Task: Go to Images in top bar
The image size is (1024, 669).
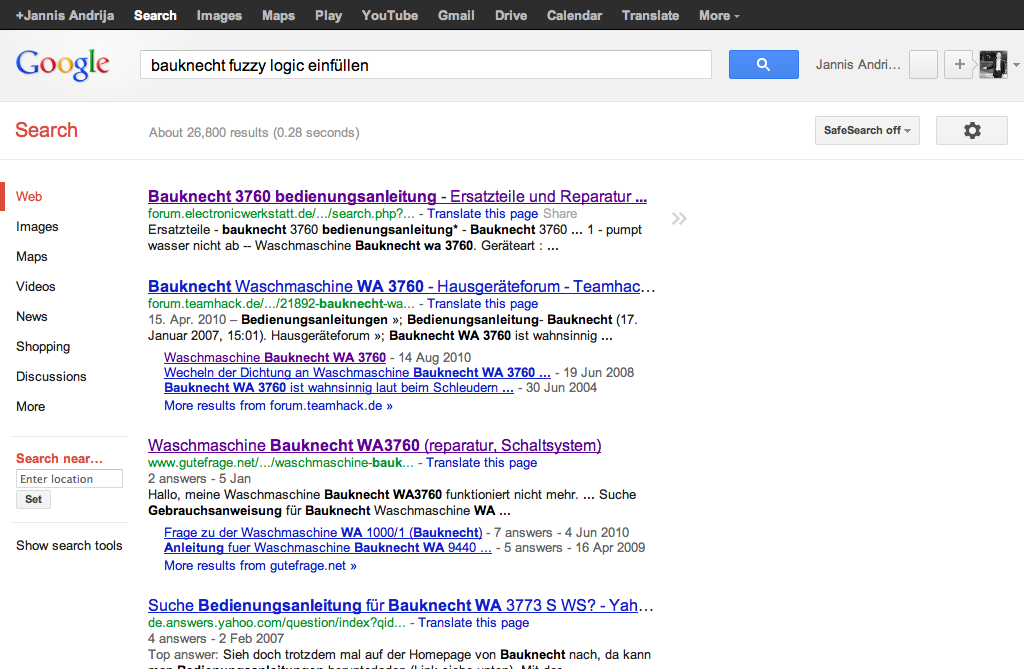Action: 219,15
